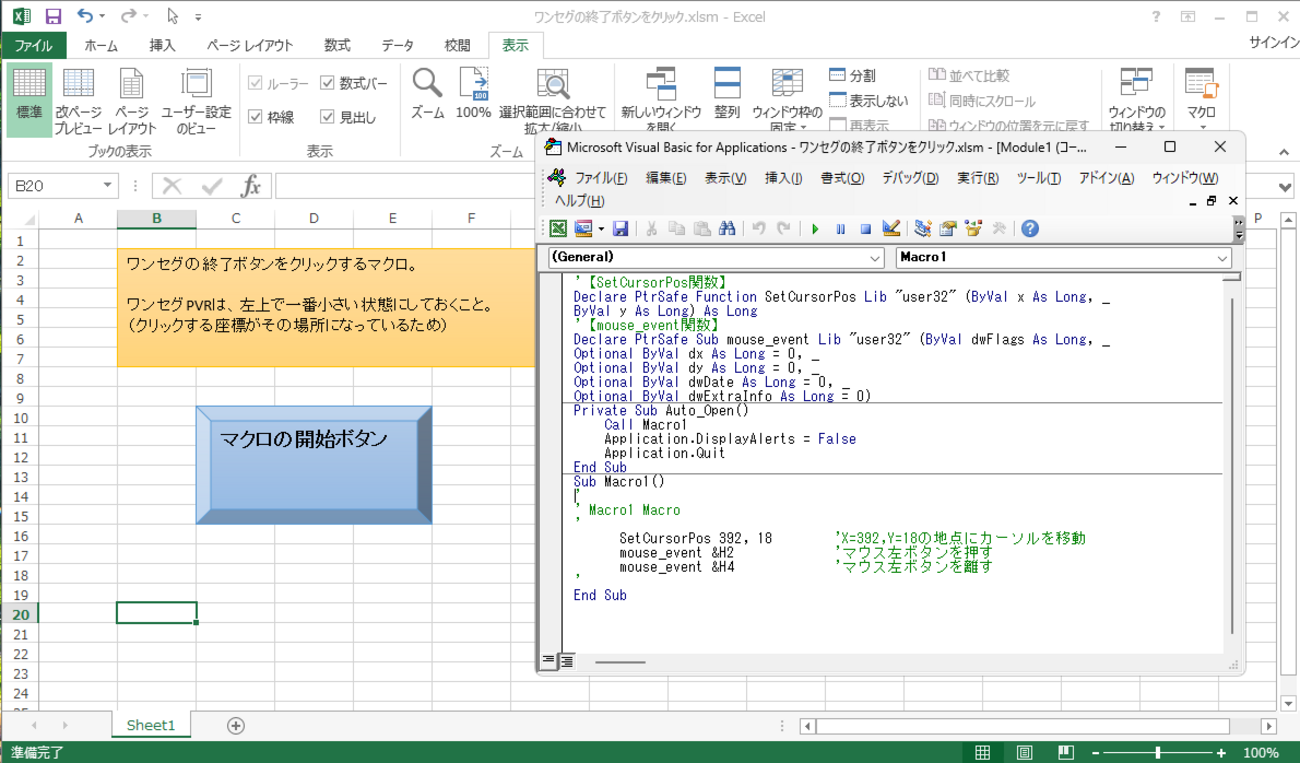1300x763 pixels.
Task: Uncheck the 数式バー checkbox
Action: (x=327, y=83)
